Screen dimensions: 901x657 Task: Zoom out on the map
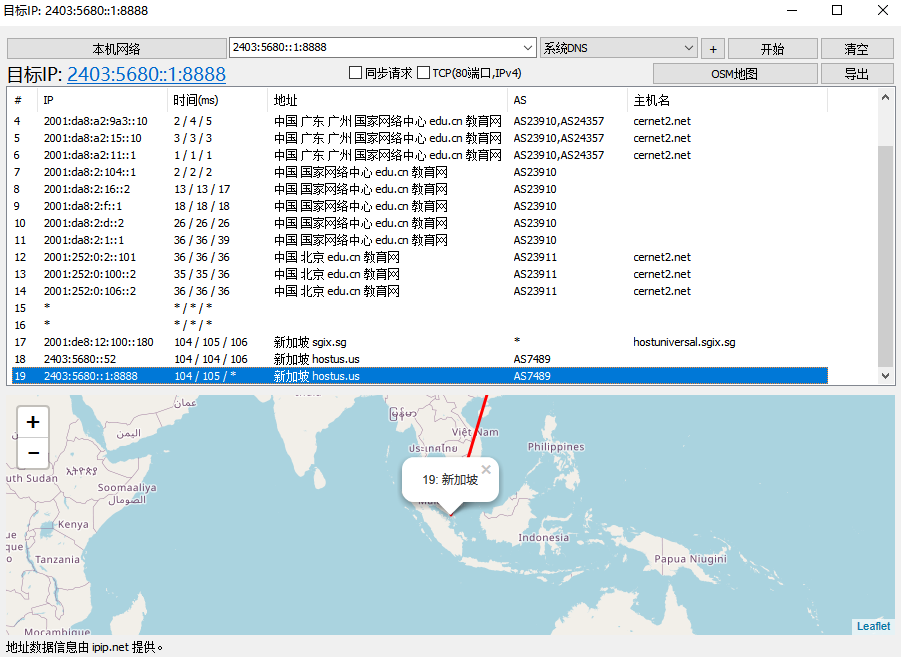pos(33,453)
